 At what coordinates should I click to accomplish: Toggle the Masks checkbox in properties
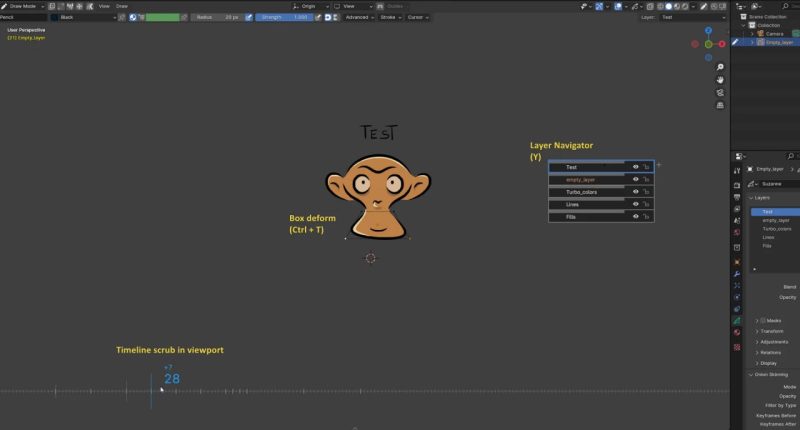click(x=765, y=320)
